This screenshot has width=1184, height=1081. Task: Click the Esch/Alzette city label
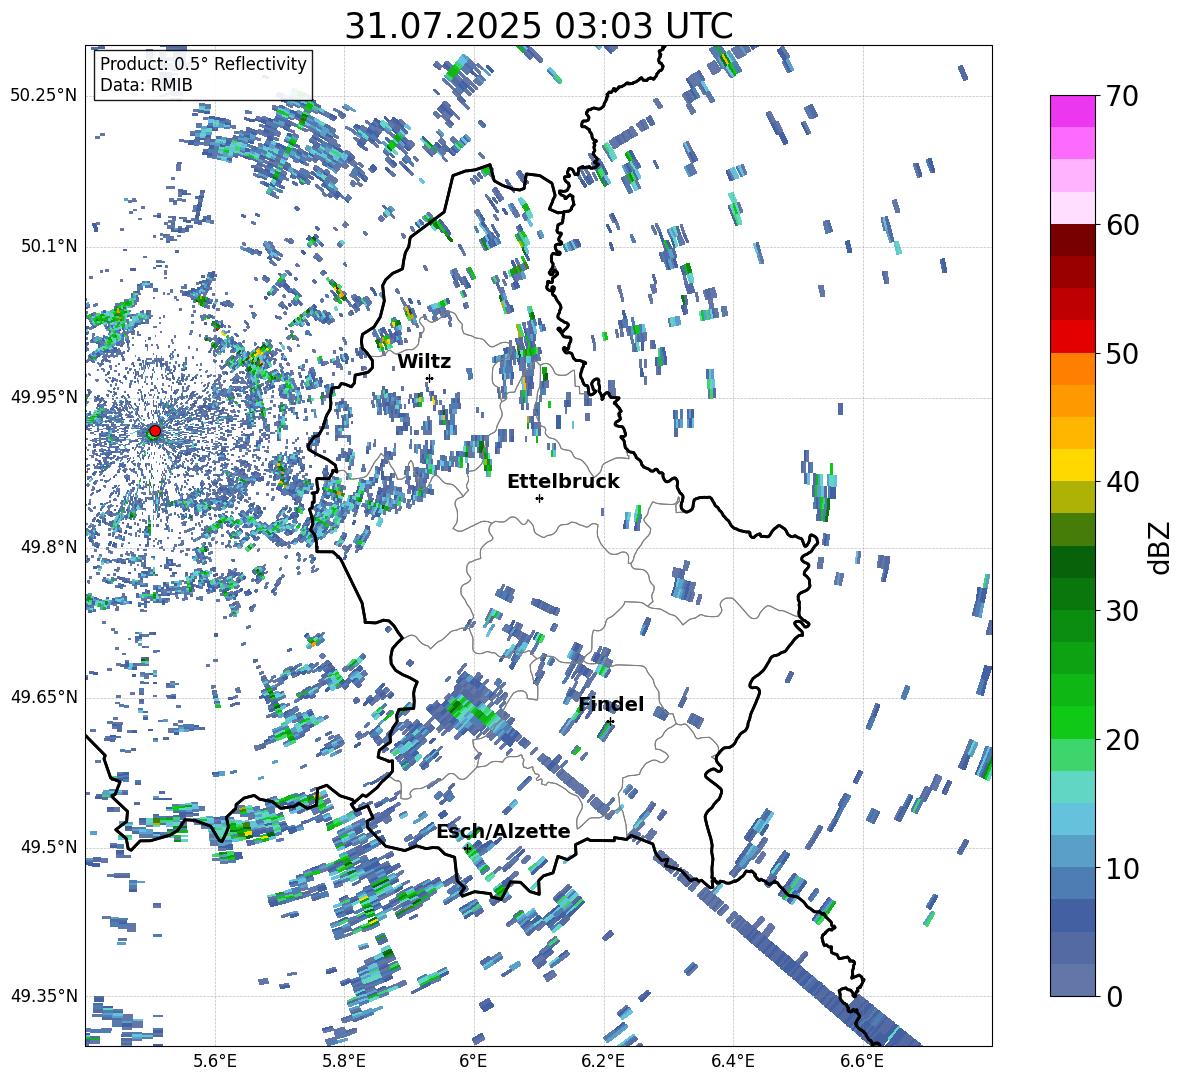coord(504,832)
